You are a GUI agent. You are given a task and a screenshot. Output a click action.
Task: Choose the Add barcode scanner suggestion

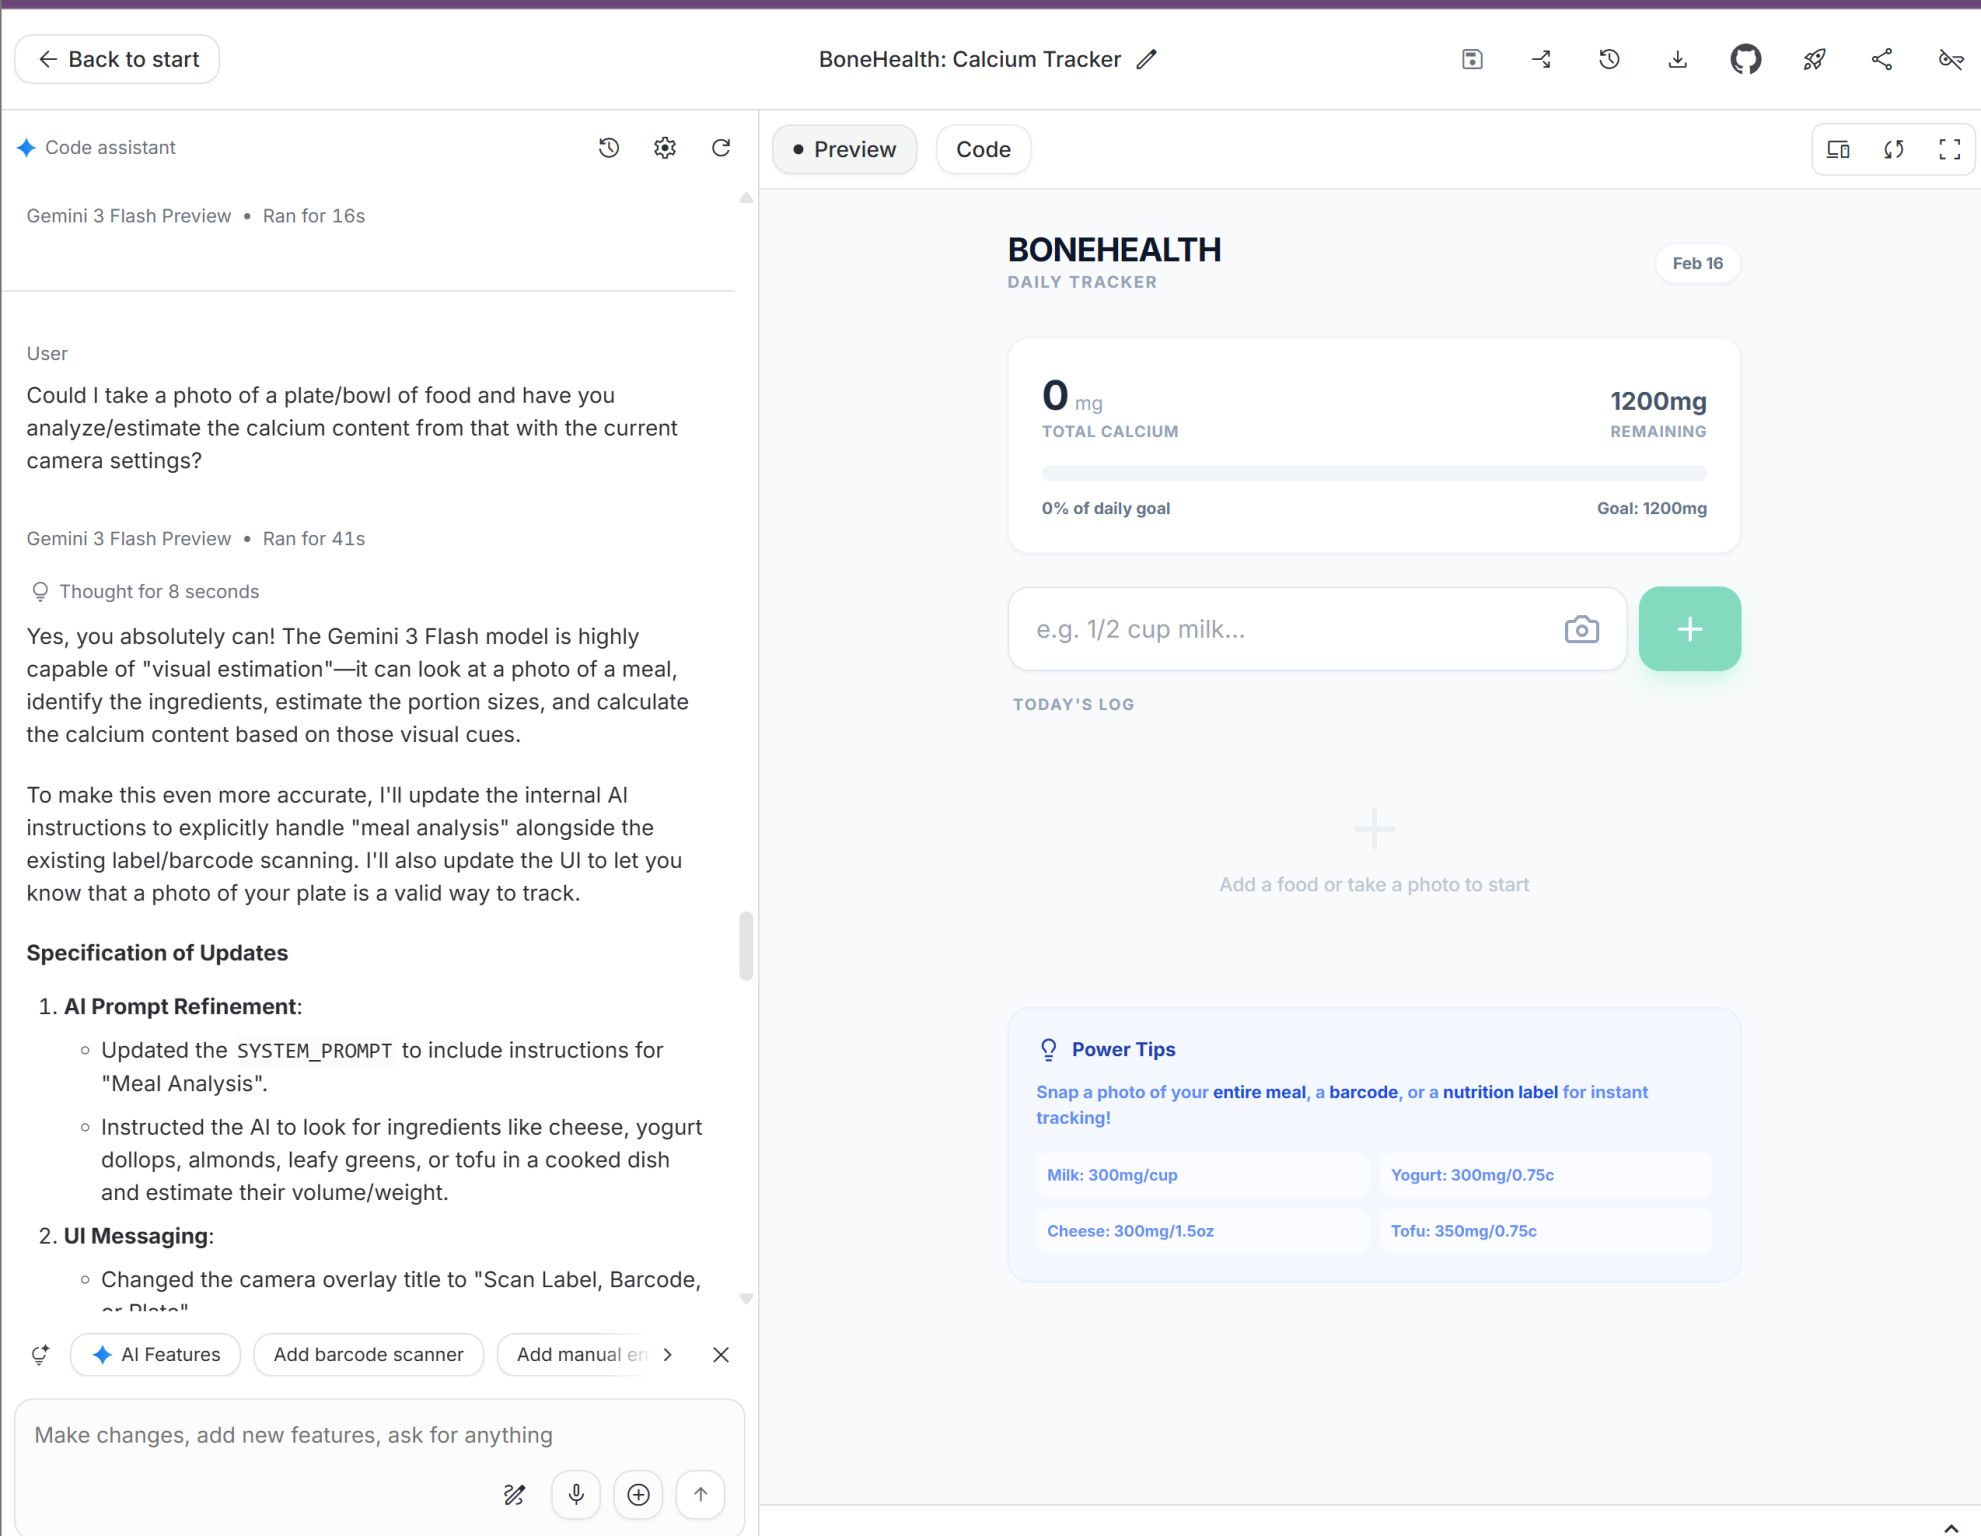click(368, 1355)
